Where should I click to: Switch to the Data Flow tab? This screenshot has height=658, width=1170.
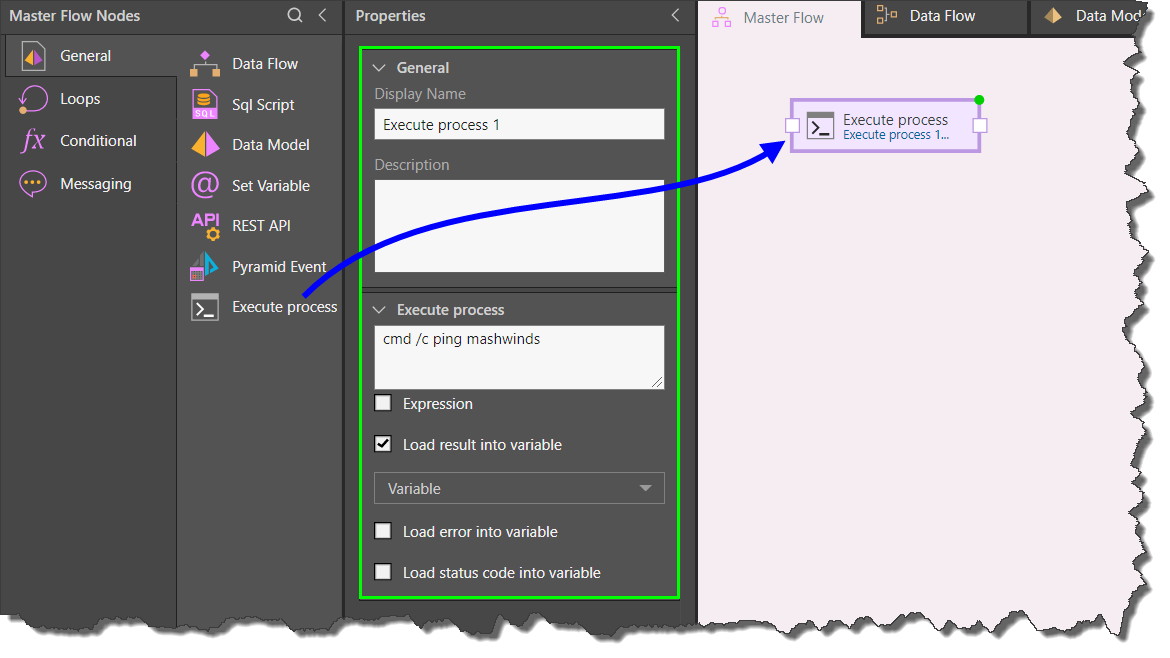pos(941,16)
